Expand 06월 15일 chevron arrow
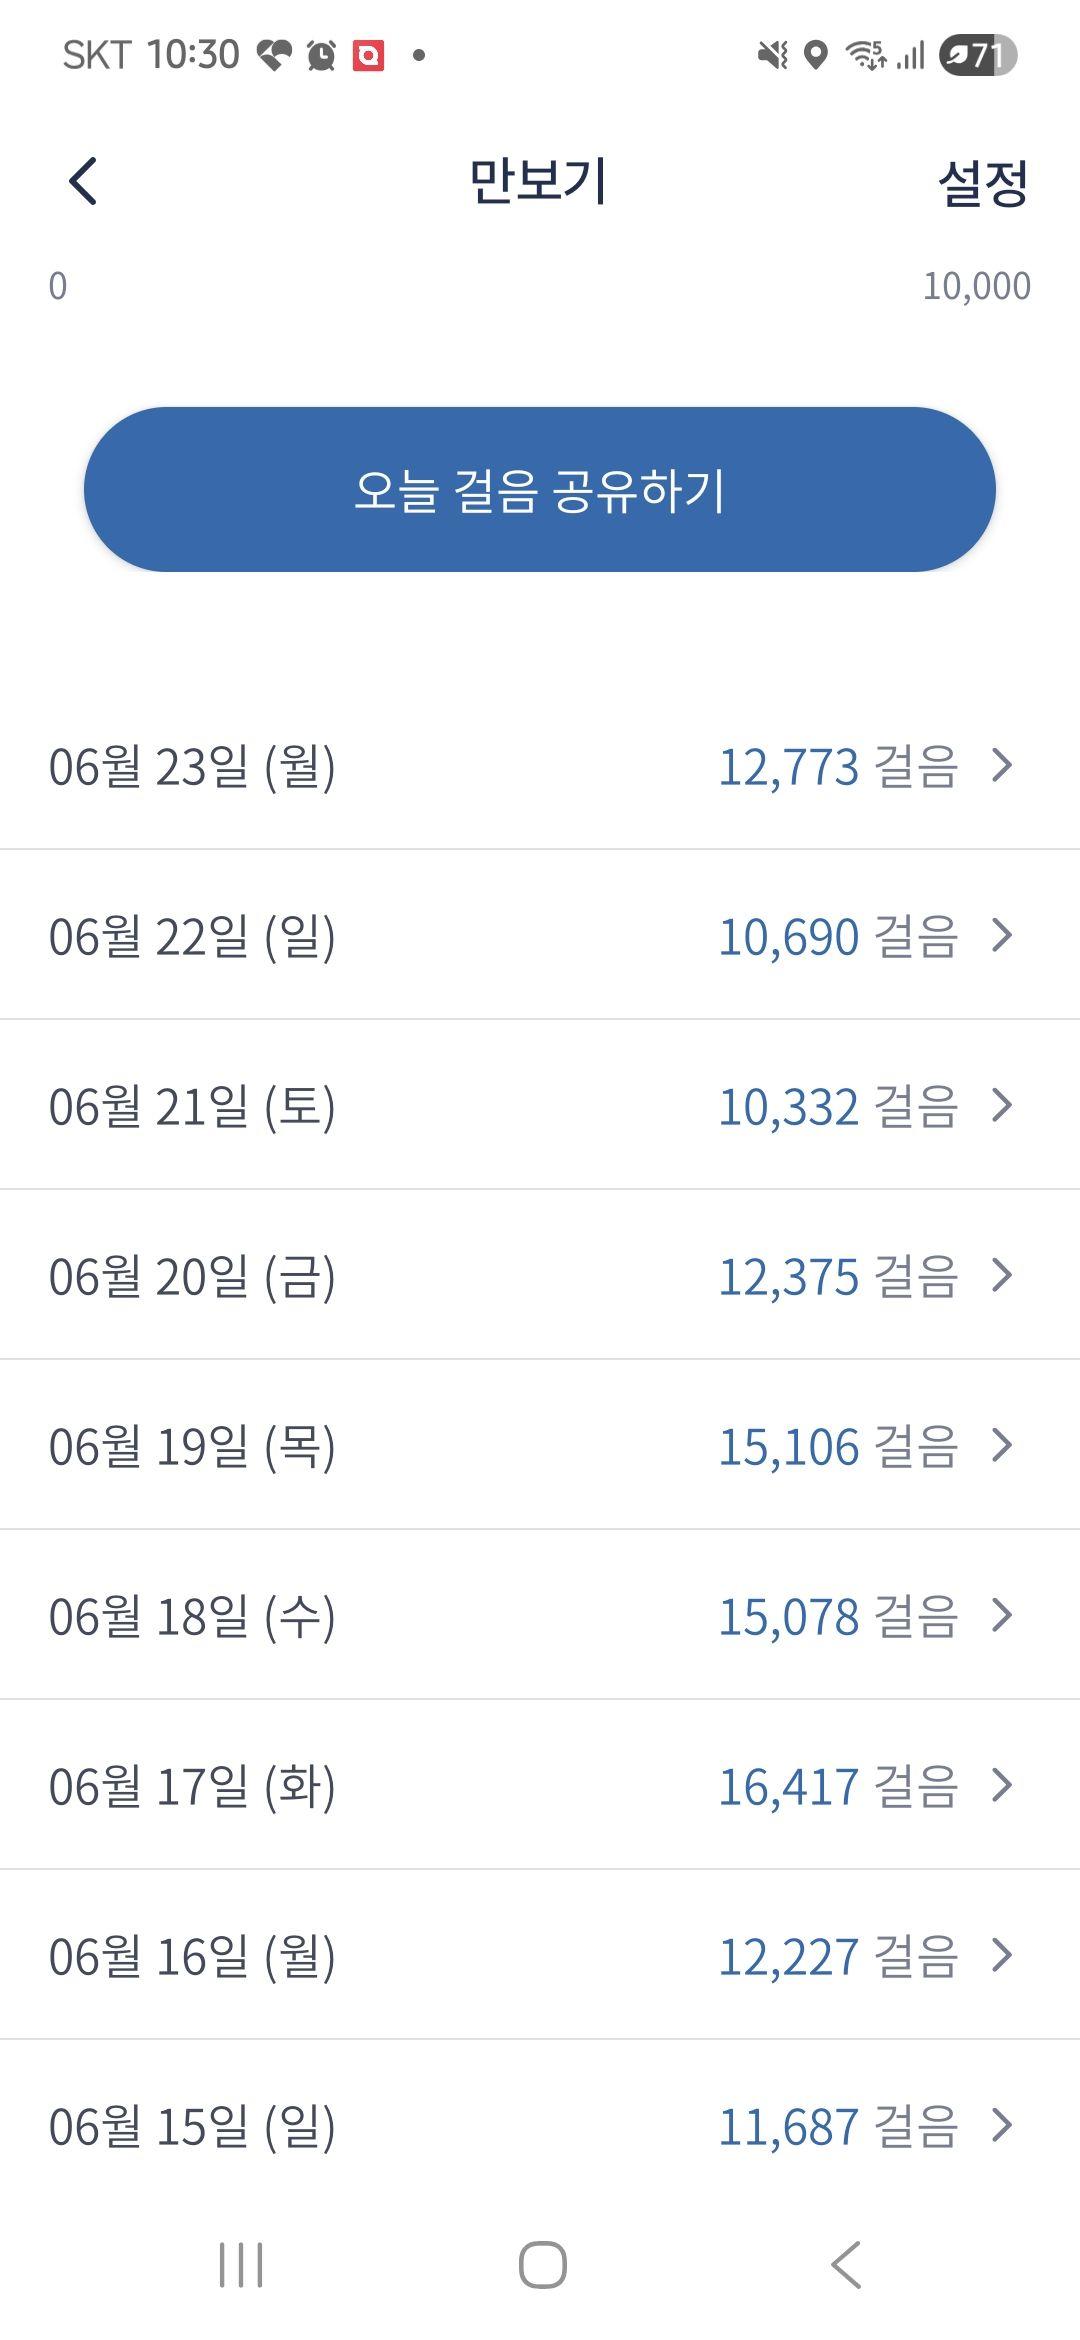1080x2340 pixels. (x=1002, y=2126)
